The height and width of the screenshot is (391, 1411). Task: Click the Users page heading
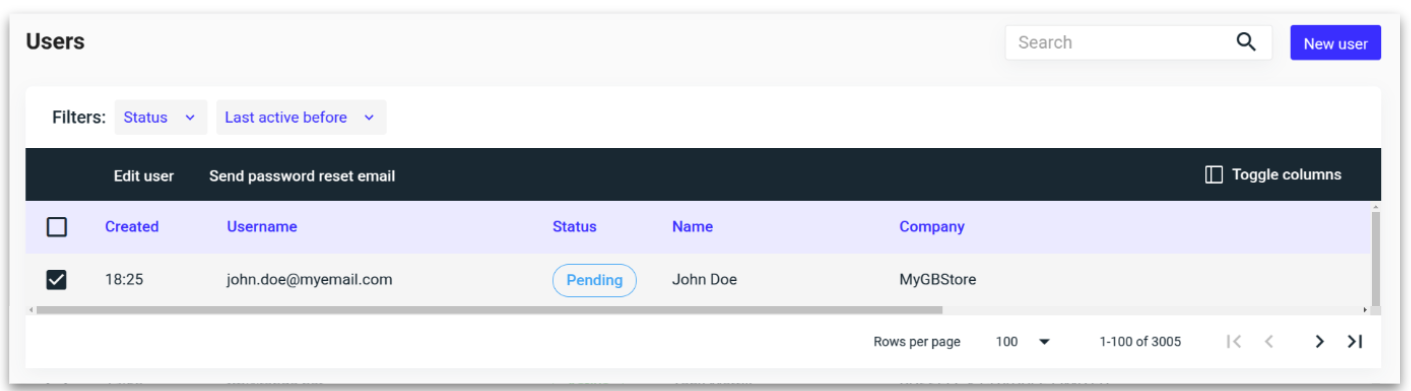(55, 42)
